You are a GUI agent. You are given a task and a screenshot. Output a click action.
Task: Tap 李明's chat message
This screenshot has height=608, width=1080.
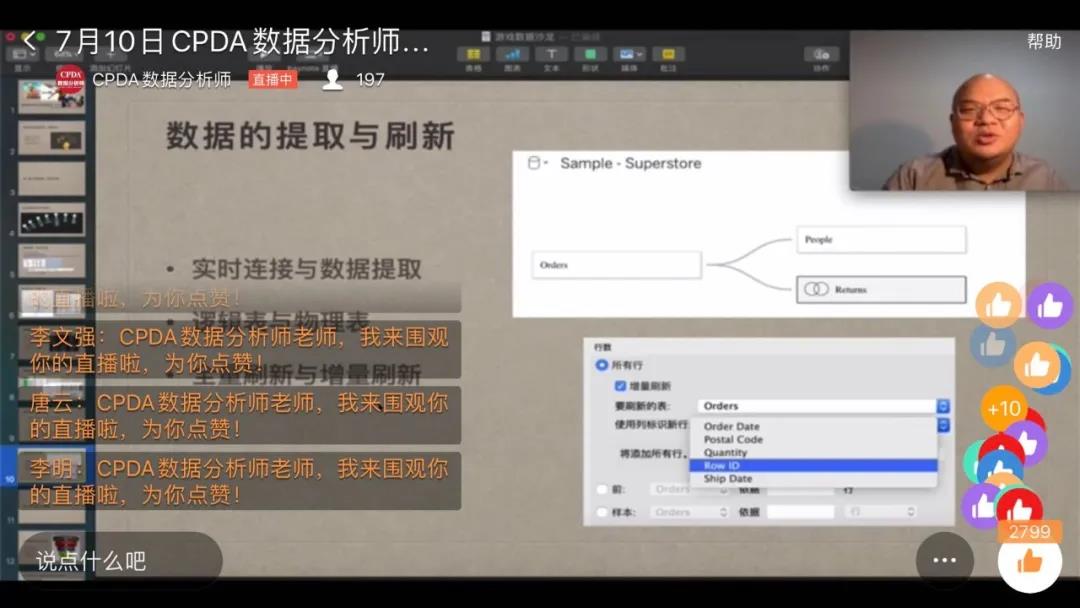[239, 481]
